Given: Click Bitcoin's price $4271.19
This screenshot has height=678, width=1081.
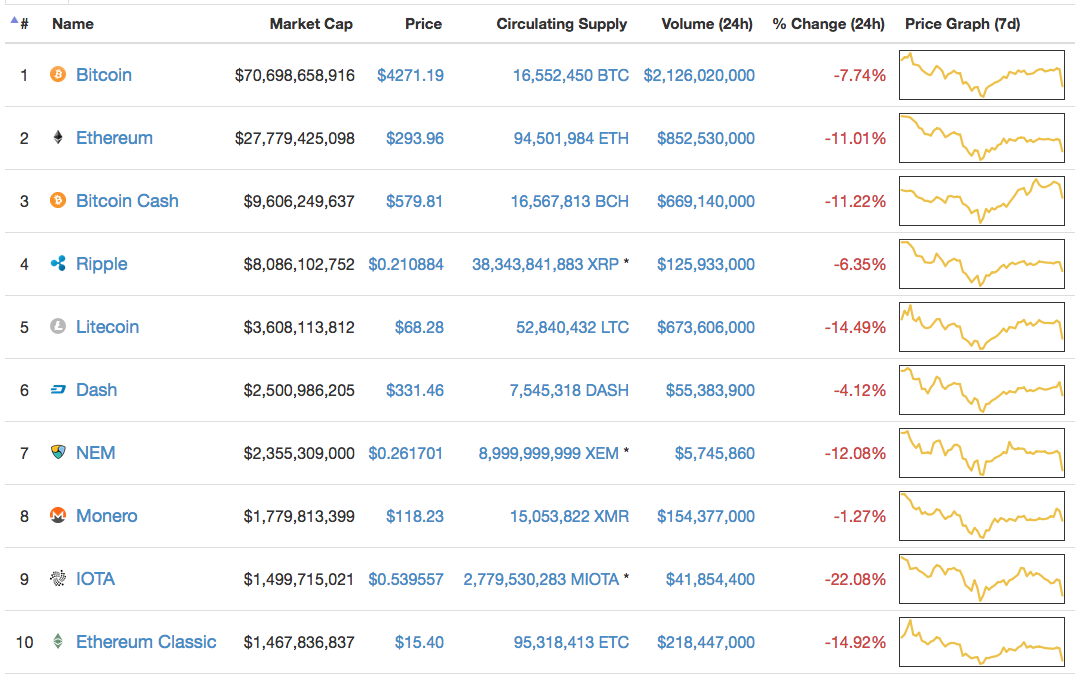Looking at the screenshot, I should 410,75.
